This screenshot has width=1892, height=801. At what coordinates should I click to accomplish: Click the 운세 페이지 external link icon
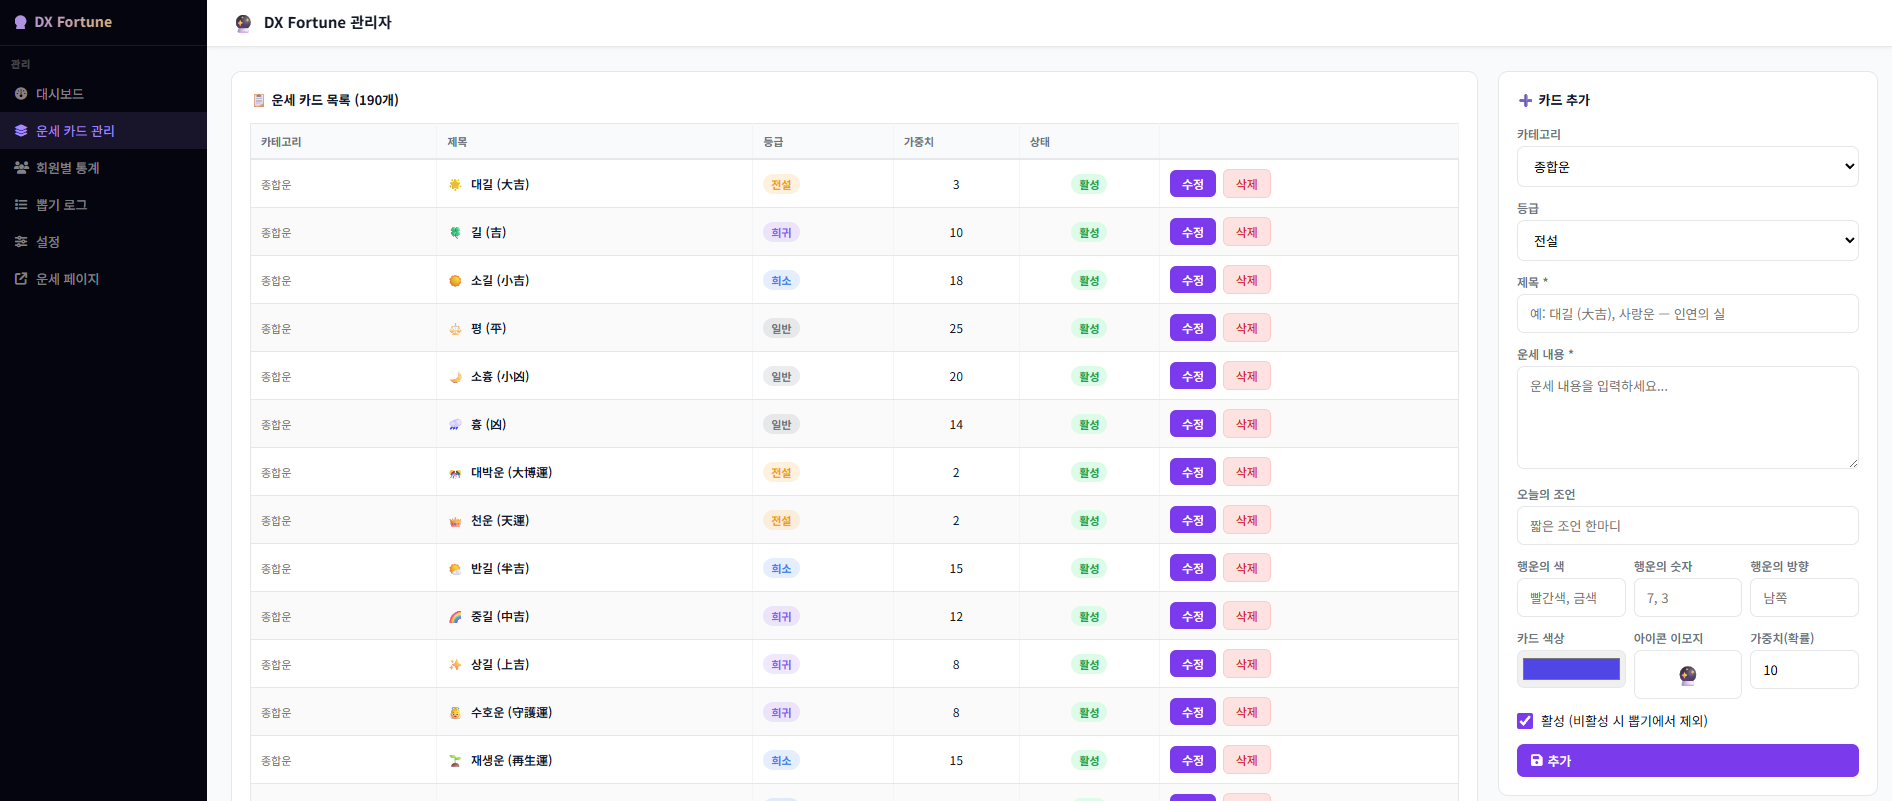tap(21, 279)
